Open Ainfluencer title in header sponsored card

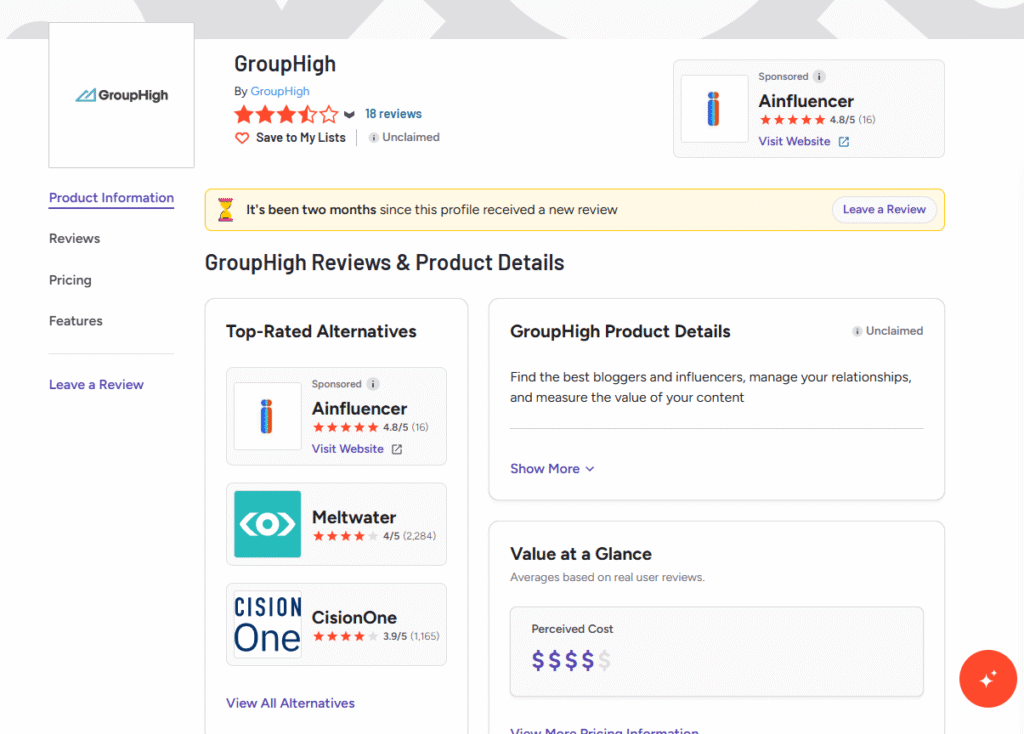pyautogui.click(x=806, y=101)
